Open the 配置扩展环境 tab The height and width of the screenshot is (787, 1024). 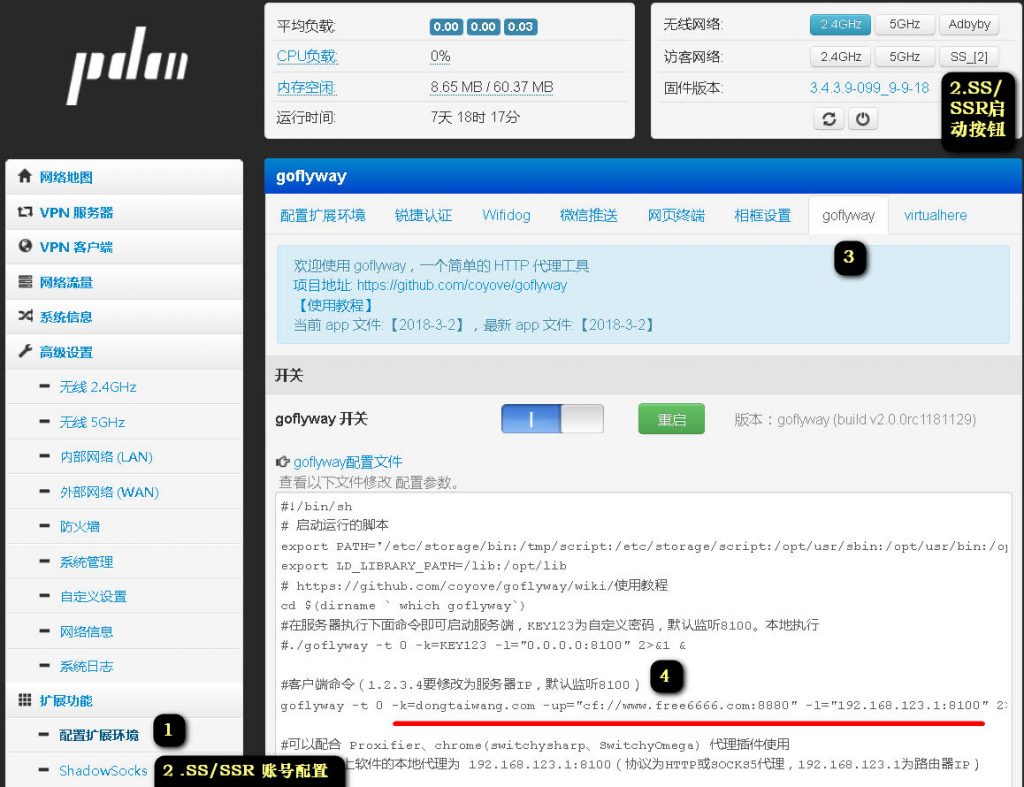click(x=323, y=216)
